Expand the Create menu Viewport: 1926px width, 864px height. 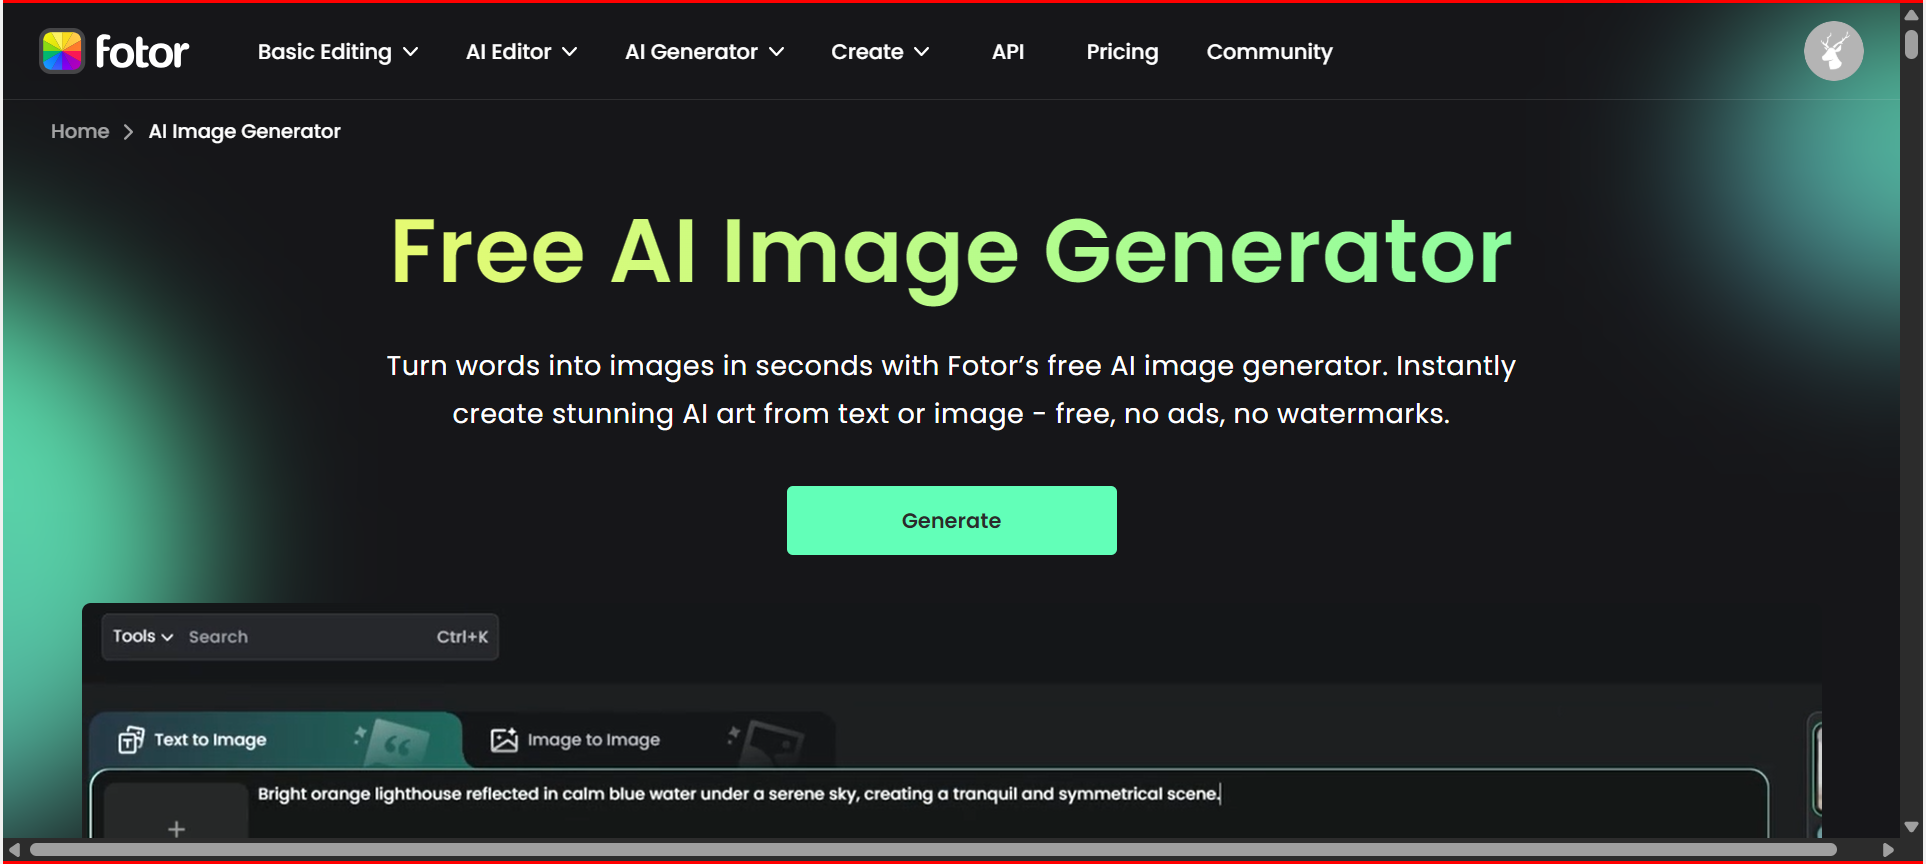point(880,52)
